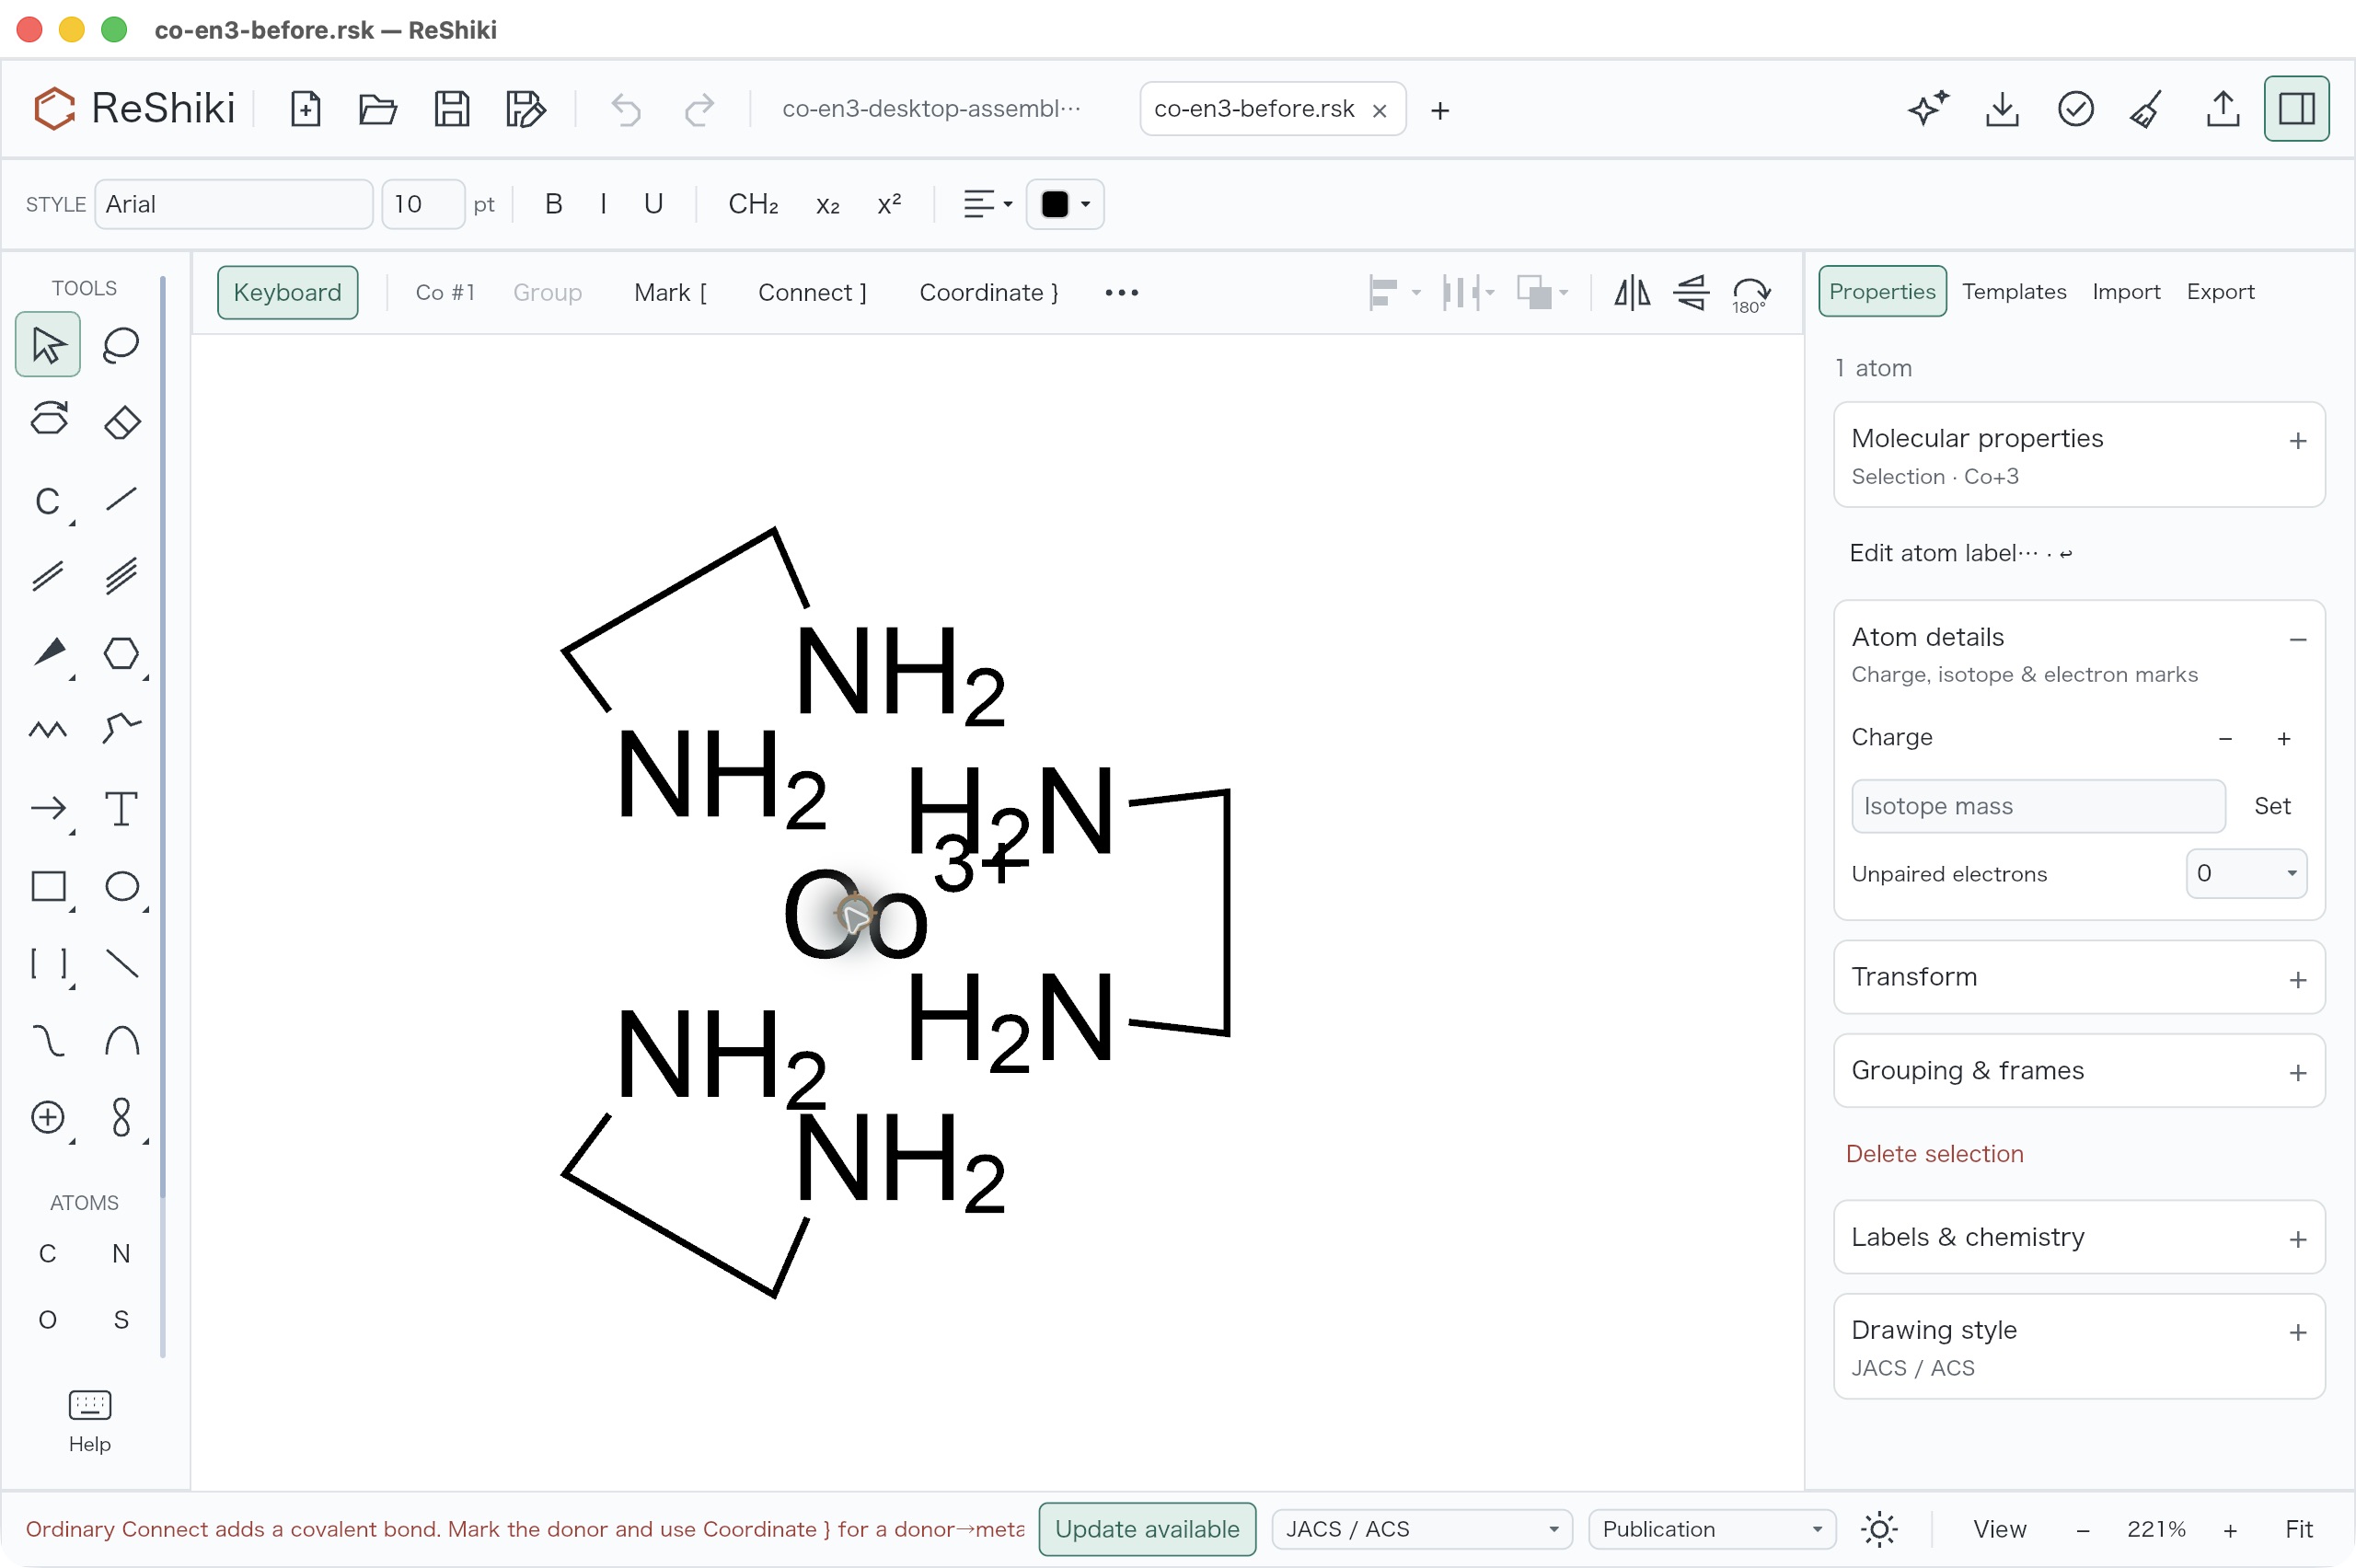Screen dimensions: 2356x1568
Task: Open a file with folder icon
Action: (x=377, y=108)
